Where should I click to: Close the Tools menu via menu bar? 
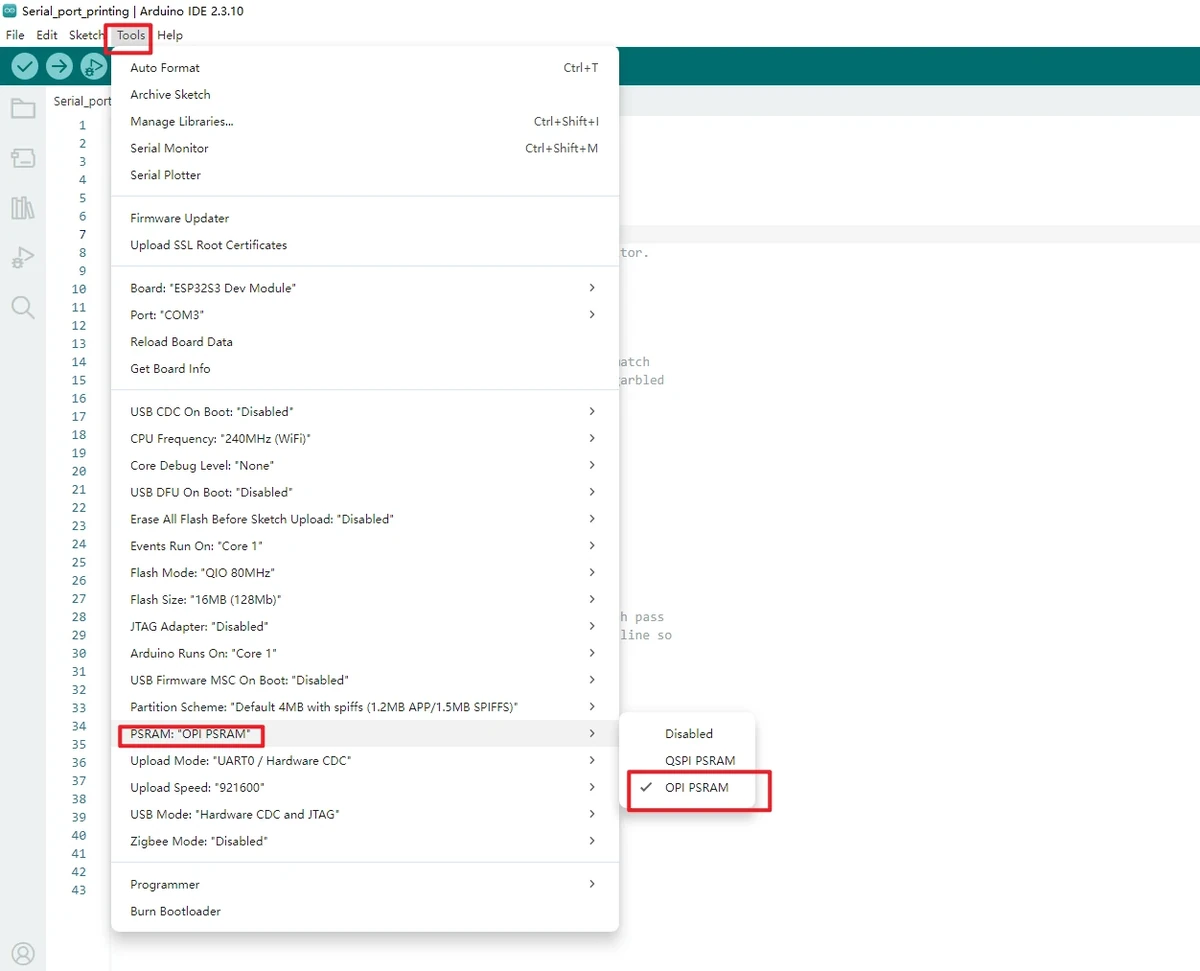point(131,35)
